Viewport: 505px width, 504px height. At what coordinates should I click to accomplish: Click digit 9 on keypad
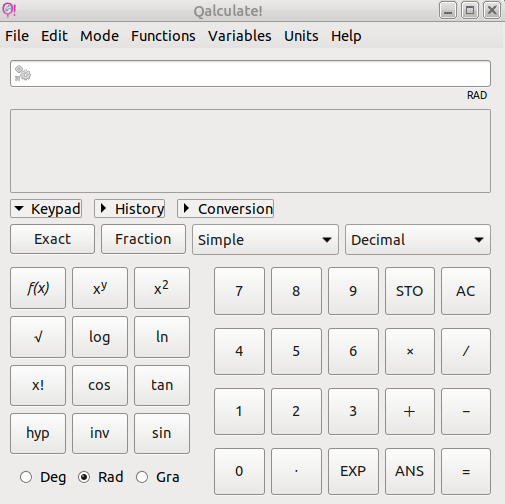(x=353, y=291)
